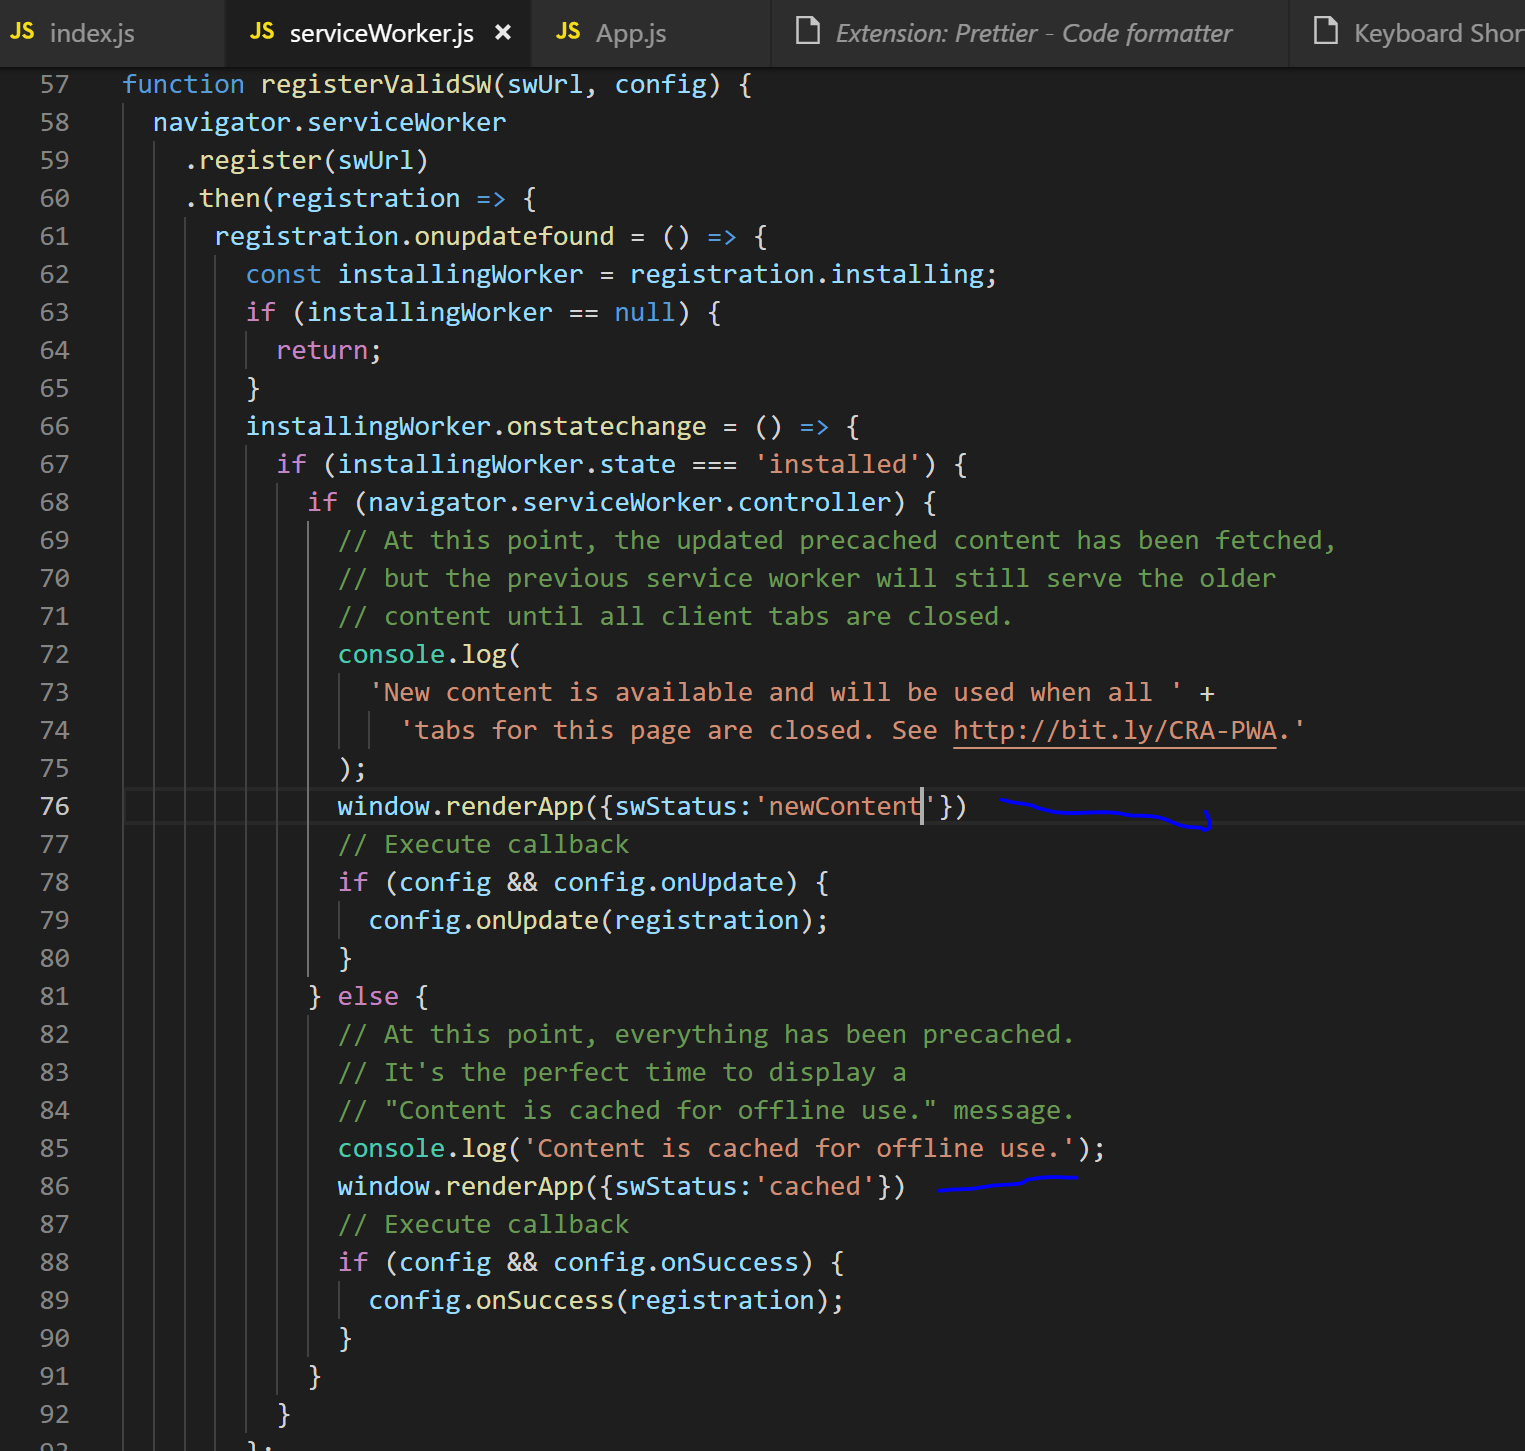Place cursor on the registerValidSW function name
The width and height of the screenshot is (1525, 1451).
pyautogui.click(x=375, y=84)
